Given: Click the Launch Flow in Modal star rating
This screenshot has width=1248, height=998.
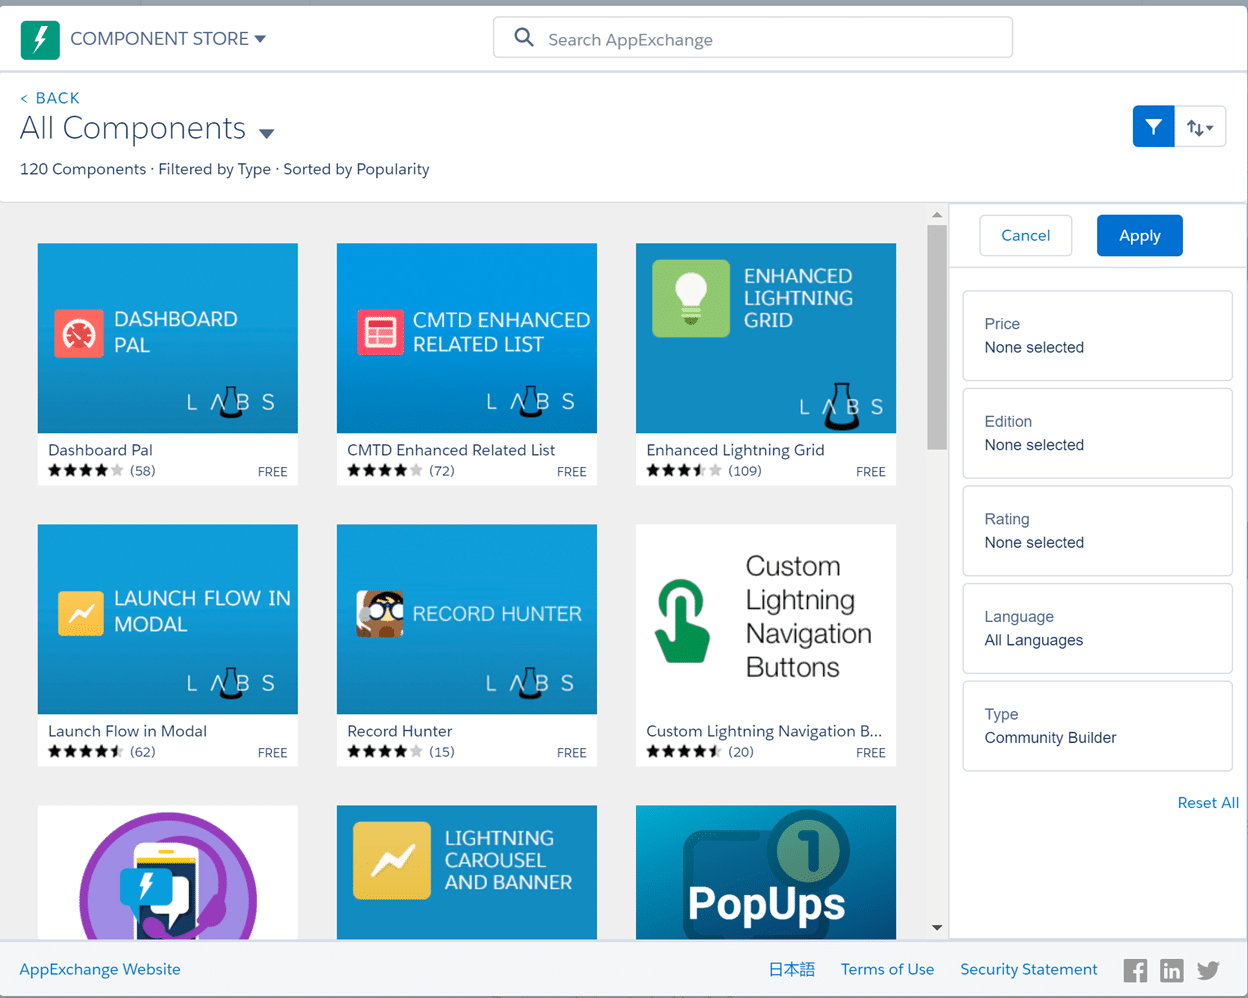Looking at the screenshot, I should tap(86, 751).
